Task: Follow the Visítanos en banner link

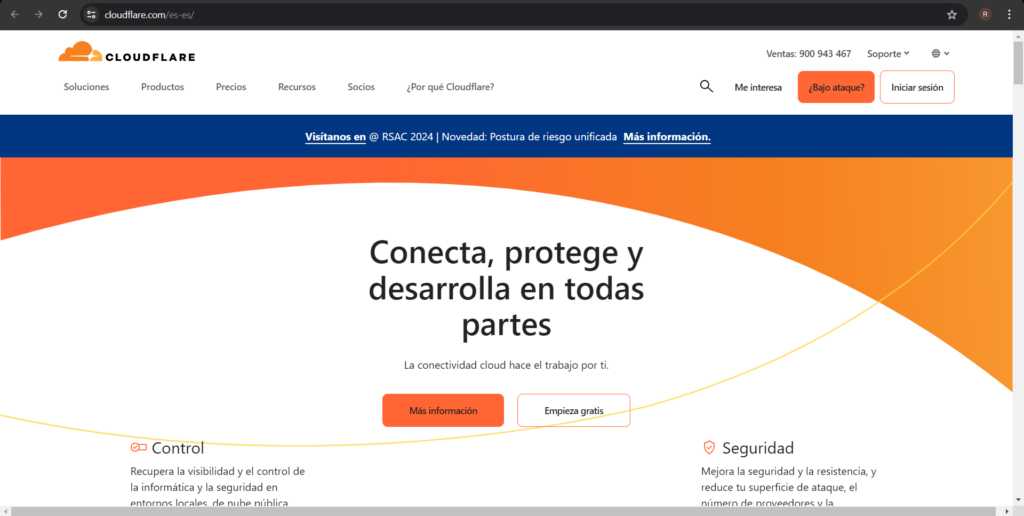Action: pos(335,137)
